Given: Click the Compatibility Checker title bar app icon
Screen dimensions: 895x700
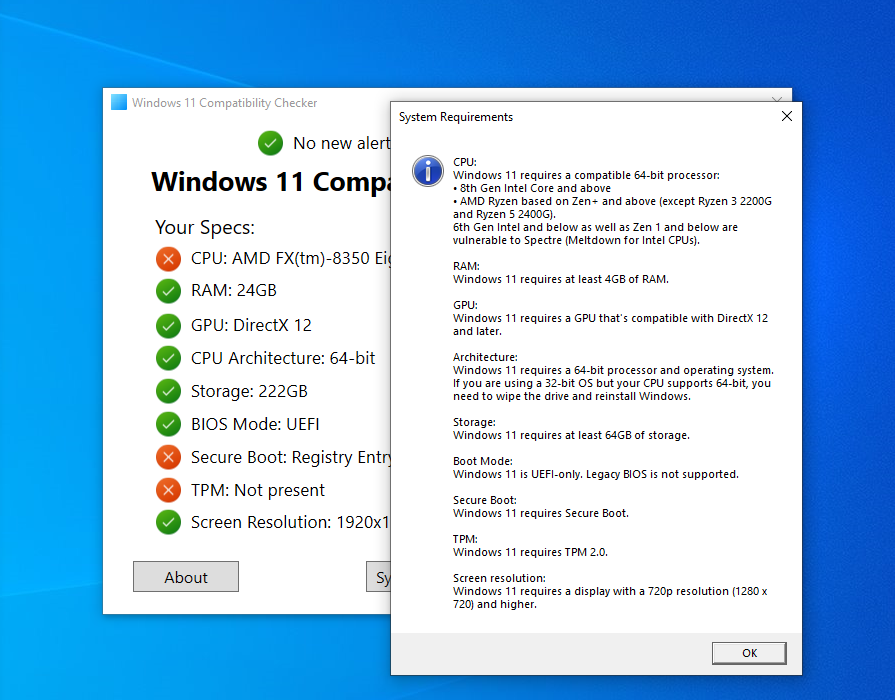Looking at the screenshot, I should 119,102.
